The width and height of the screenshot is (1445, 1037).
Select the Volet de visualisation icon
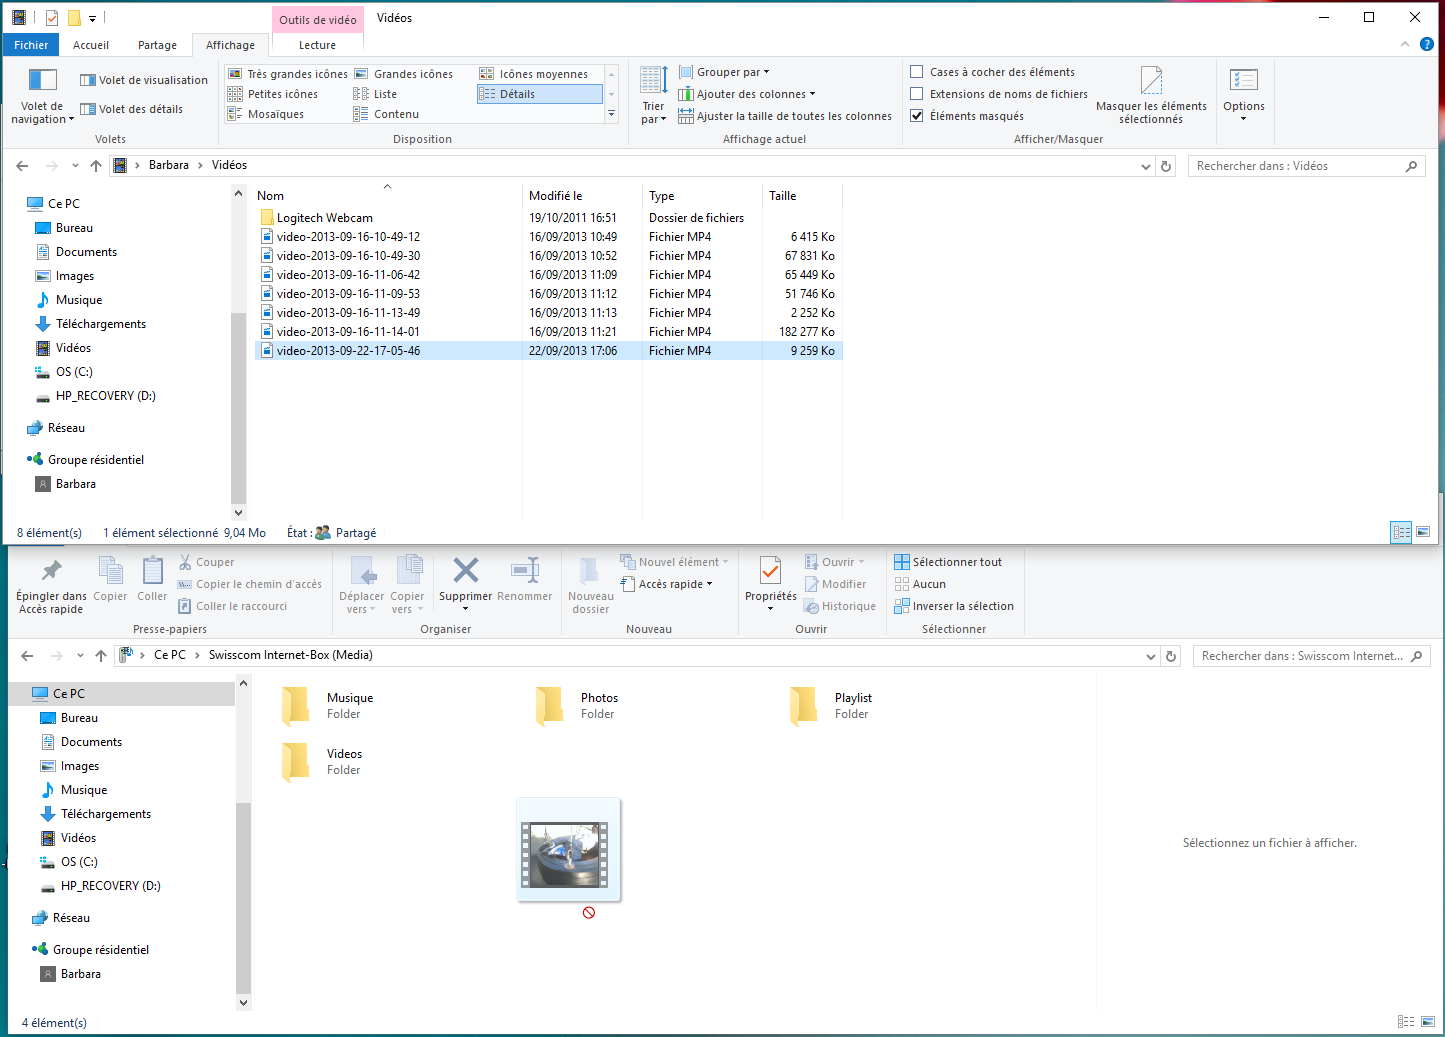(88, 79)
